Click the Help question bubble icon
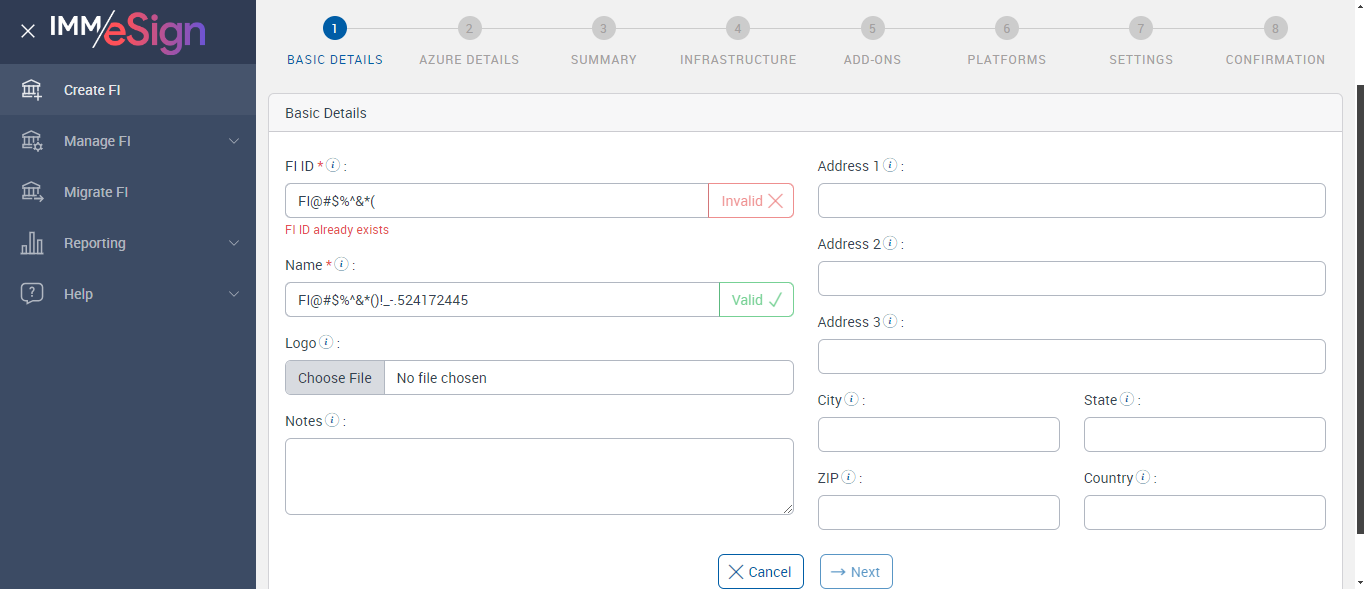The height and width of the screenshot is (589, 1366). 32,294
